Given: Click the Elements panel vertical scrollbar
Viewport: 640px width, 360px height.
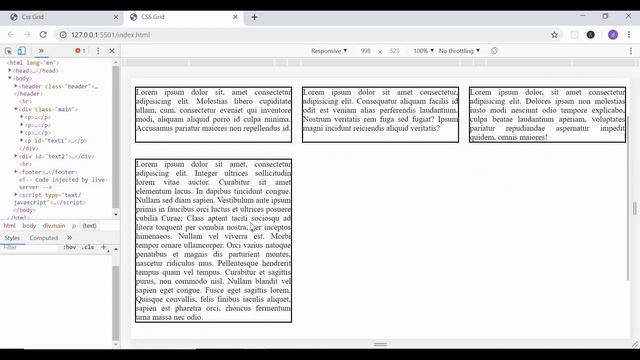Looking at the screenshot, I should (x=116, y=137).
